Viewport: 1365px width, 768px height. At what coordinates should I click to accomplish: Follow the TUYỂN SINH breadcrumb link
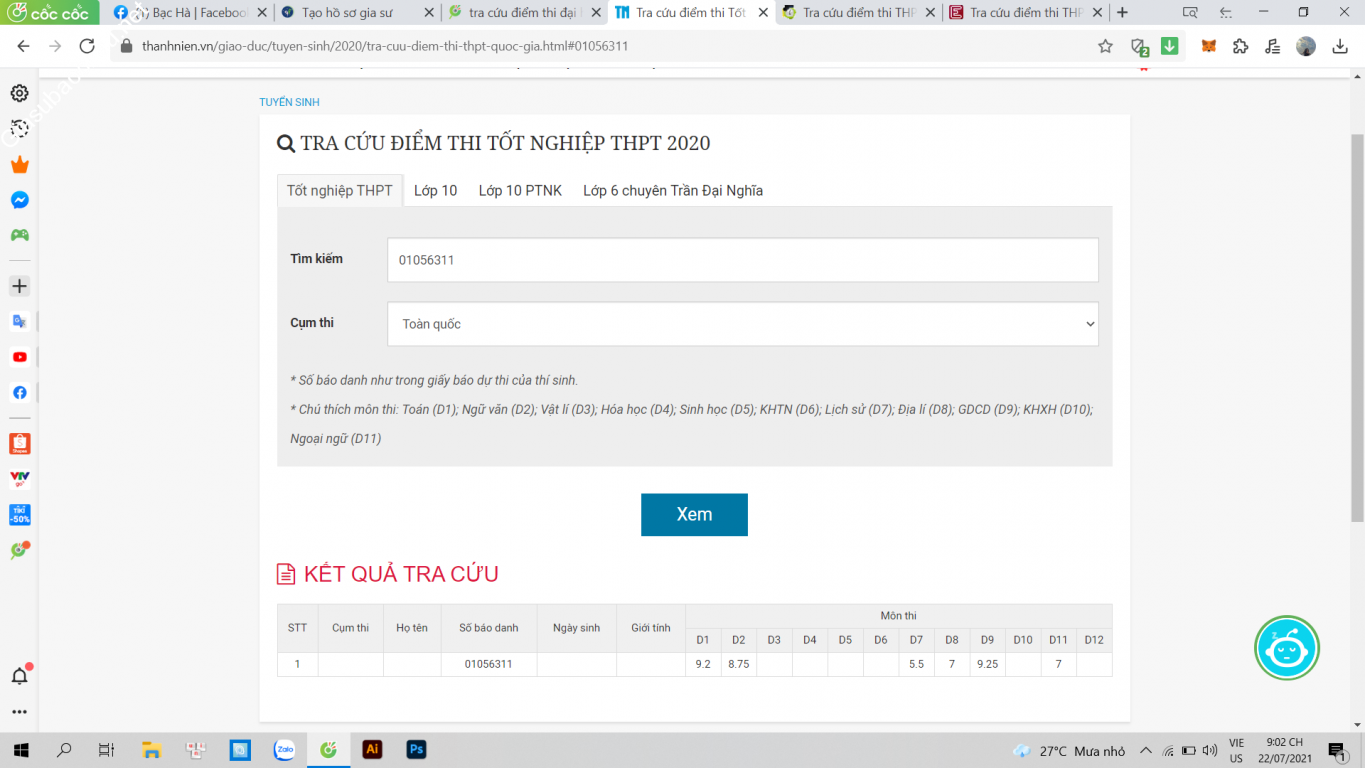pyautogui.click(x=289, y=102)
